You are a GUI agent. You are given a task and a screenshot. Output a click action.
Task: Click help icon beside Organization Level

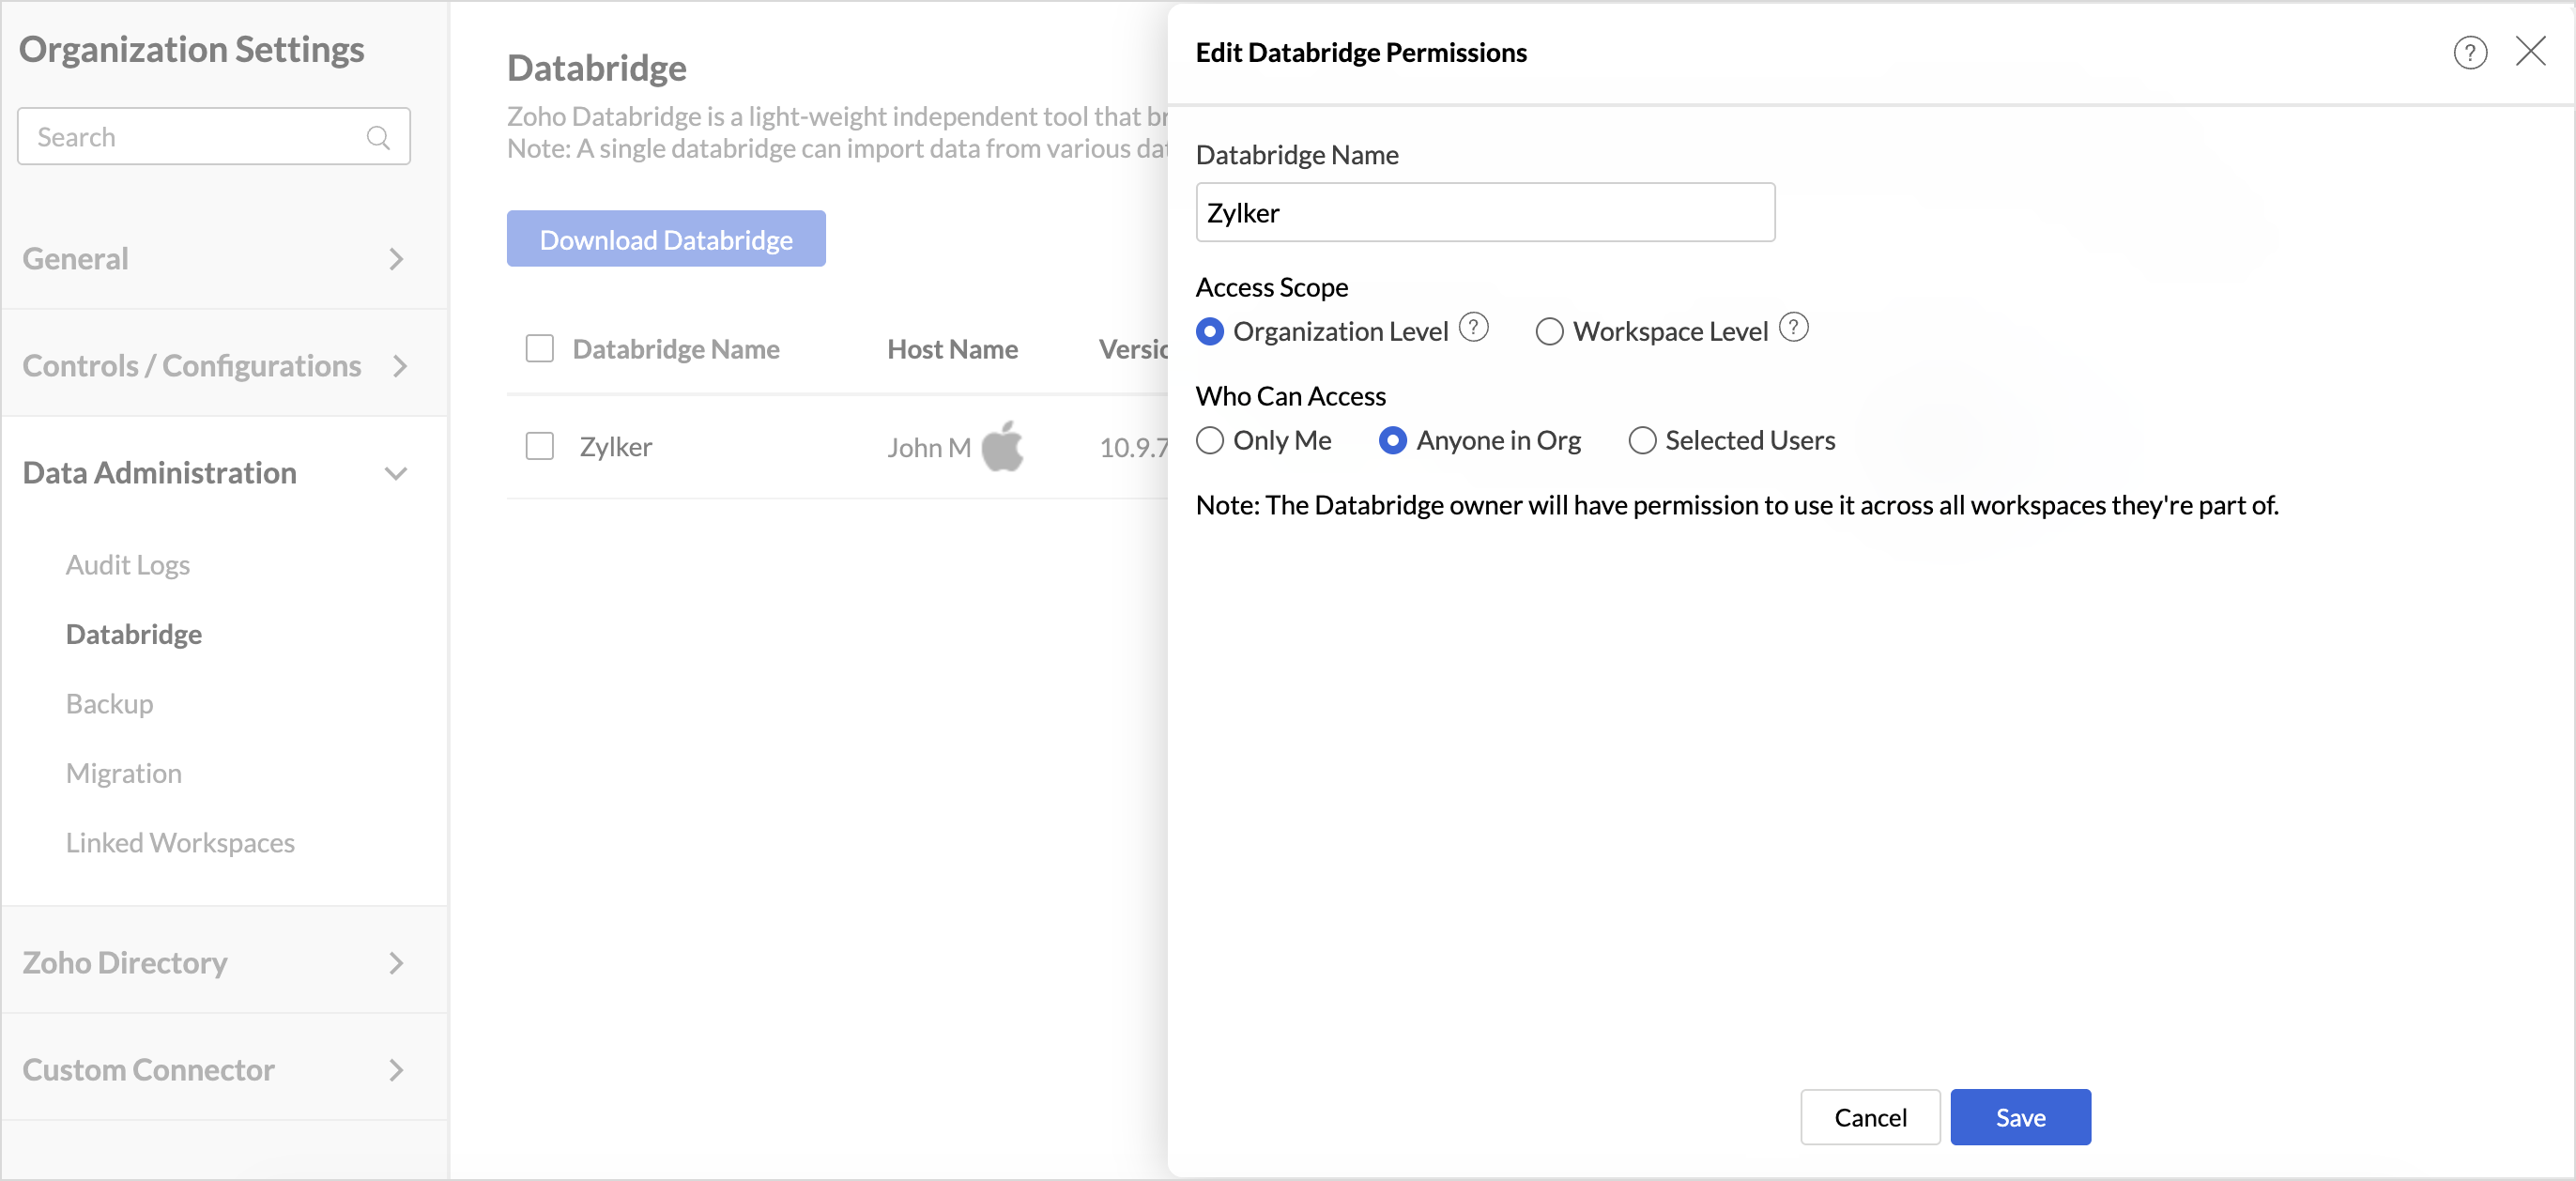click(1473, 327)
